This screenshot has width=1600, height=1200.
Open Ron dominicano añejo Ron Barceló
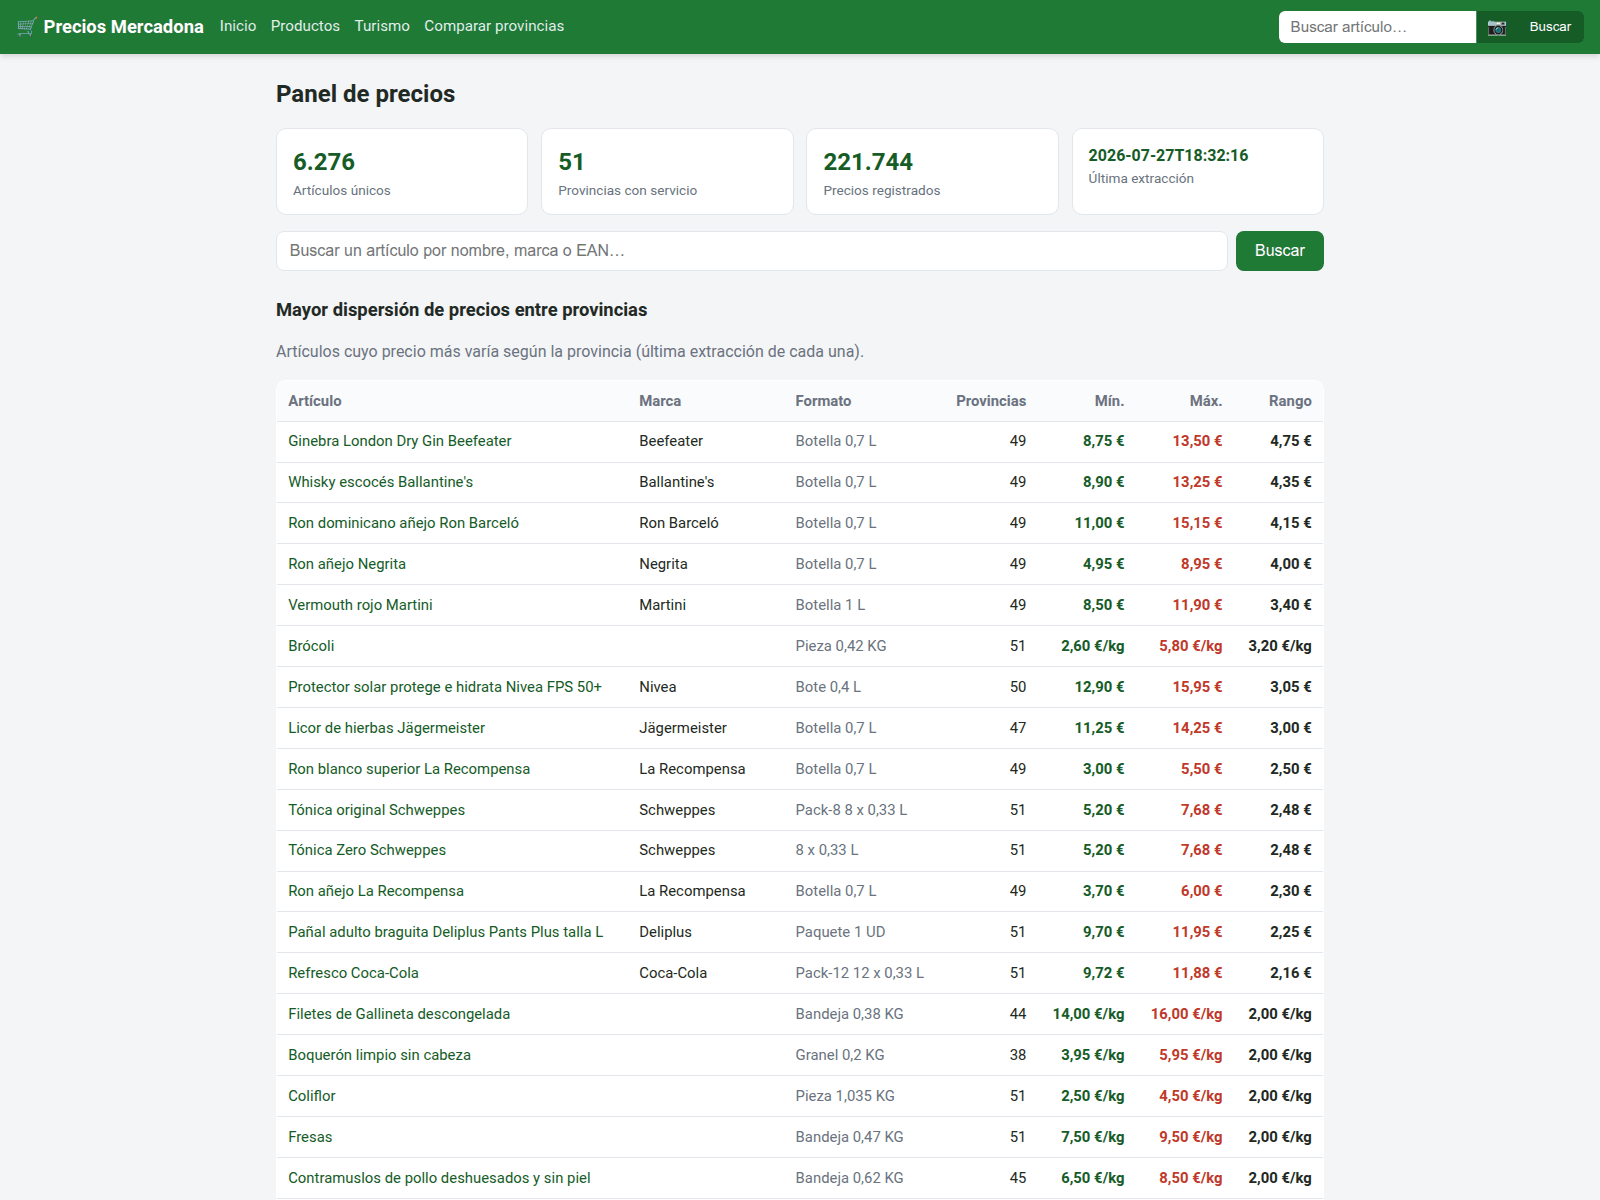[x=403, y=523]
